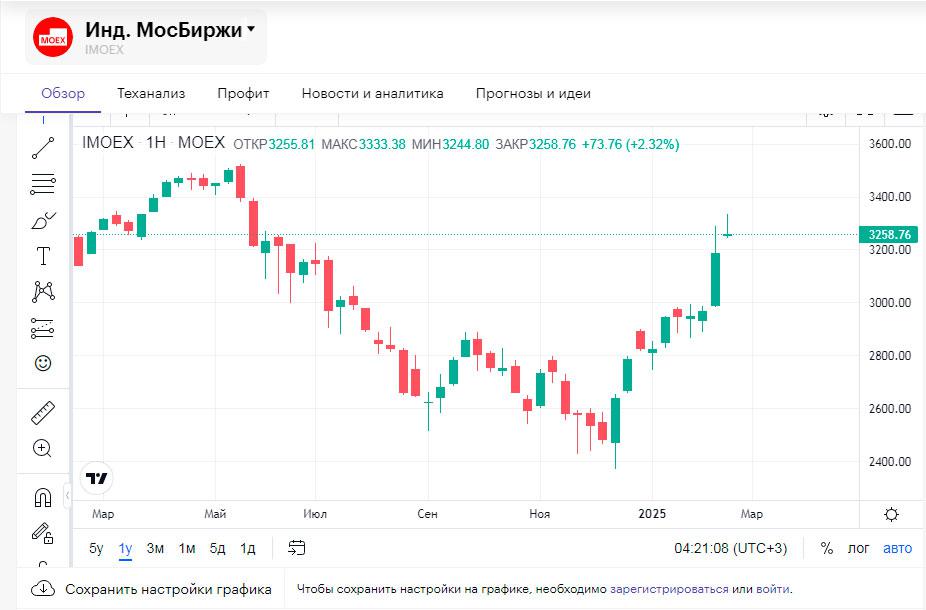The height and width of the screenshot is (610, 926).
Task: Expand the Инд. МосБиржи instrument dropdown
Action: coord(251,30)
